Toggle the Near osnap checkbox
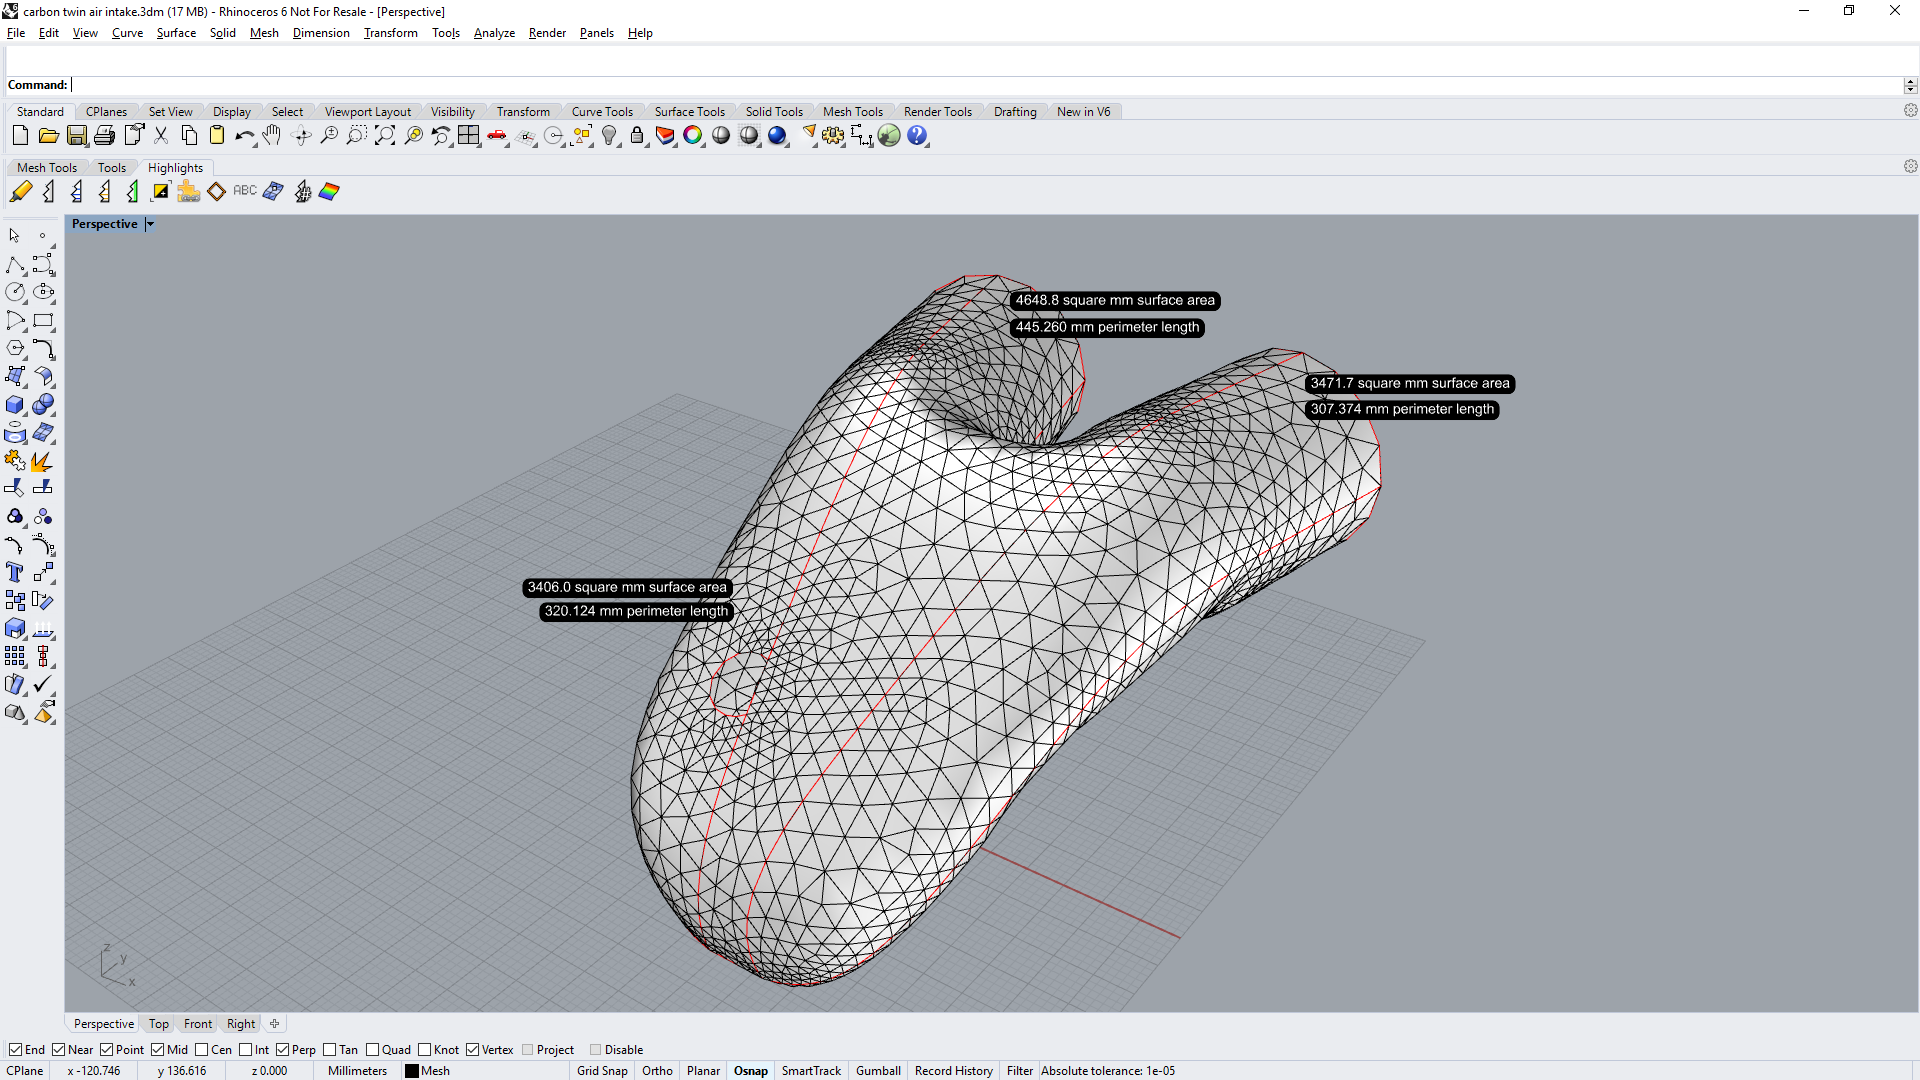The width and height of the screenshot is (1920, 1080). (x=59, y=1050)
